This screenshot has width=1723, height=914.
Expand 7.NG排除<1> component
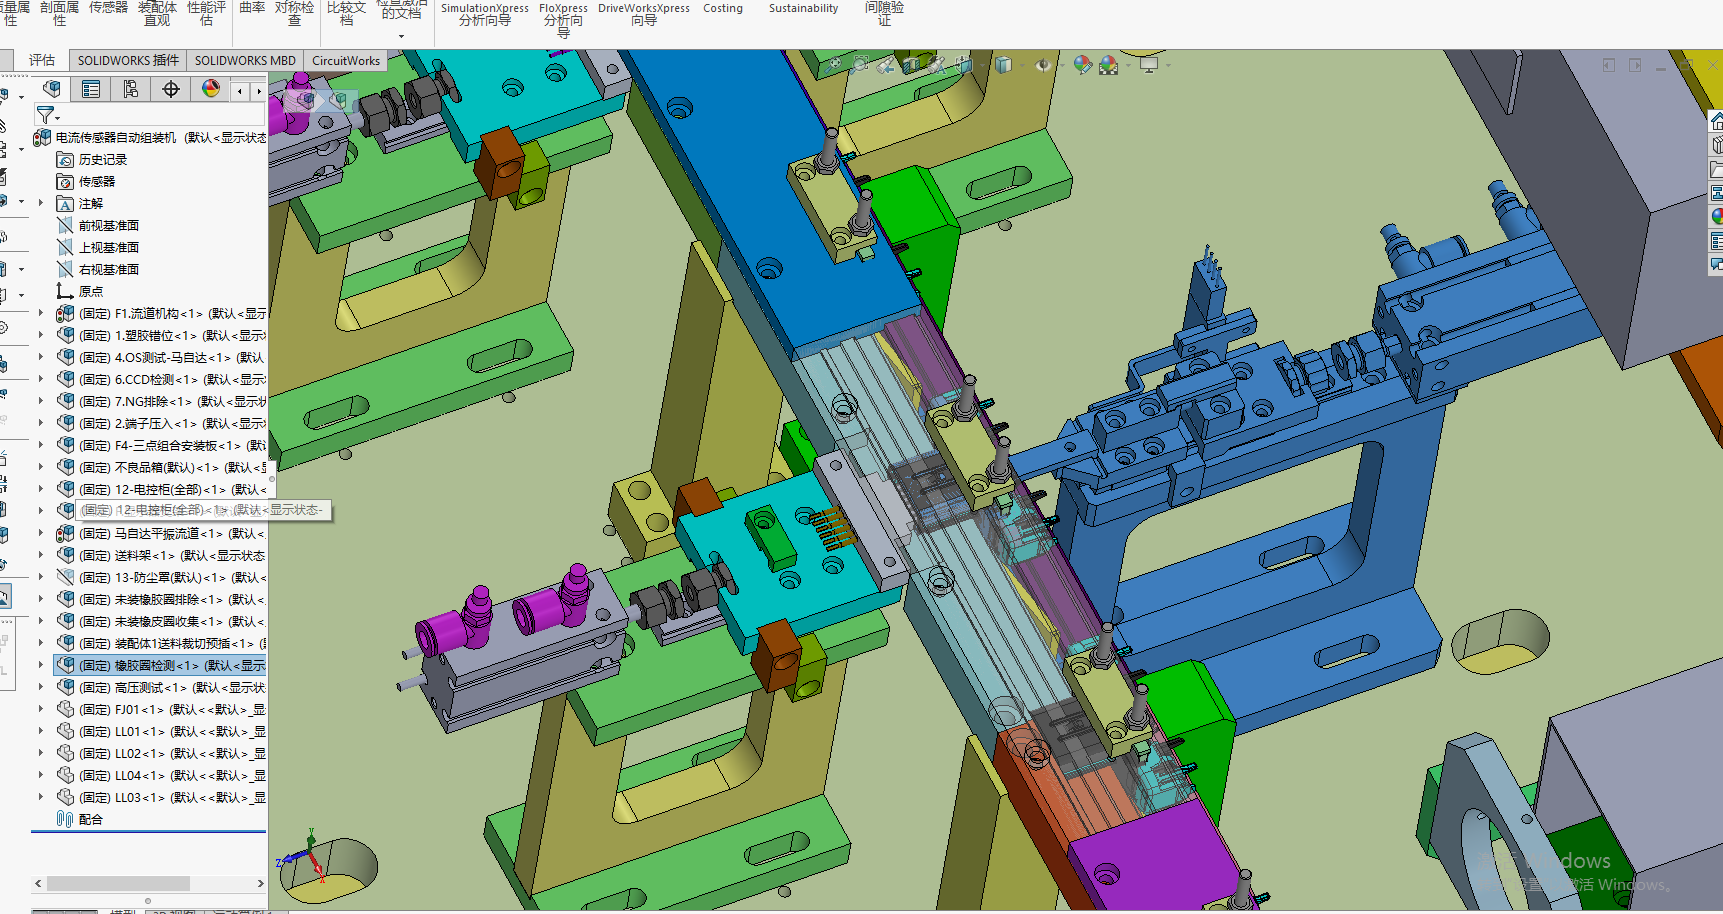click(x=41, y=402)
